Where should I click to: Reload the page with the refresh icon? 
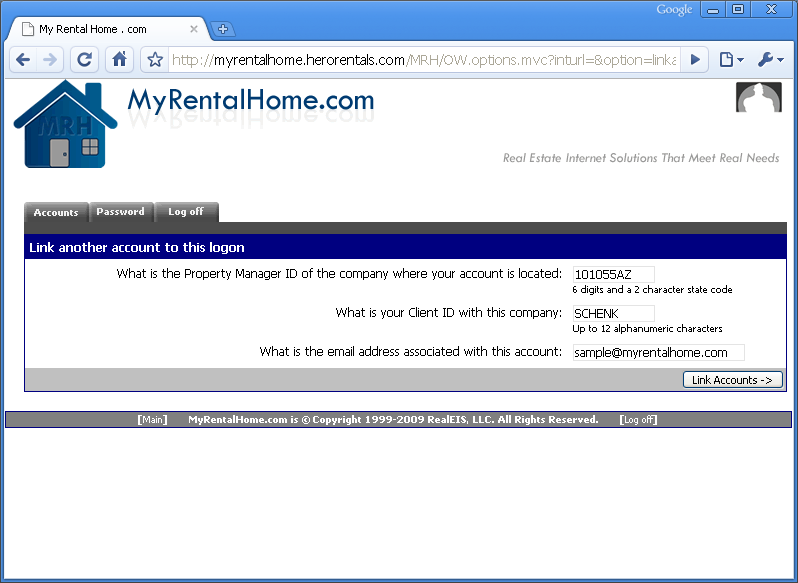click(84, 60)
